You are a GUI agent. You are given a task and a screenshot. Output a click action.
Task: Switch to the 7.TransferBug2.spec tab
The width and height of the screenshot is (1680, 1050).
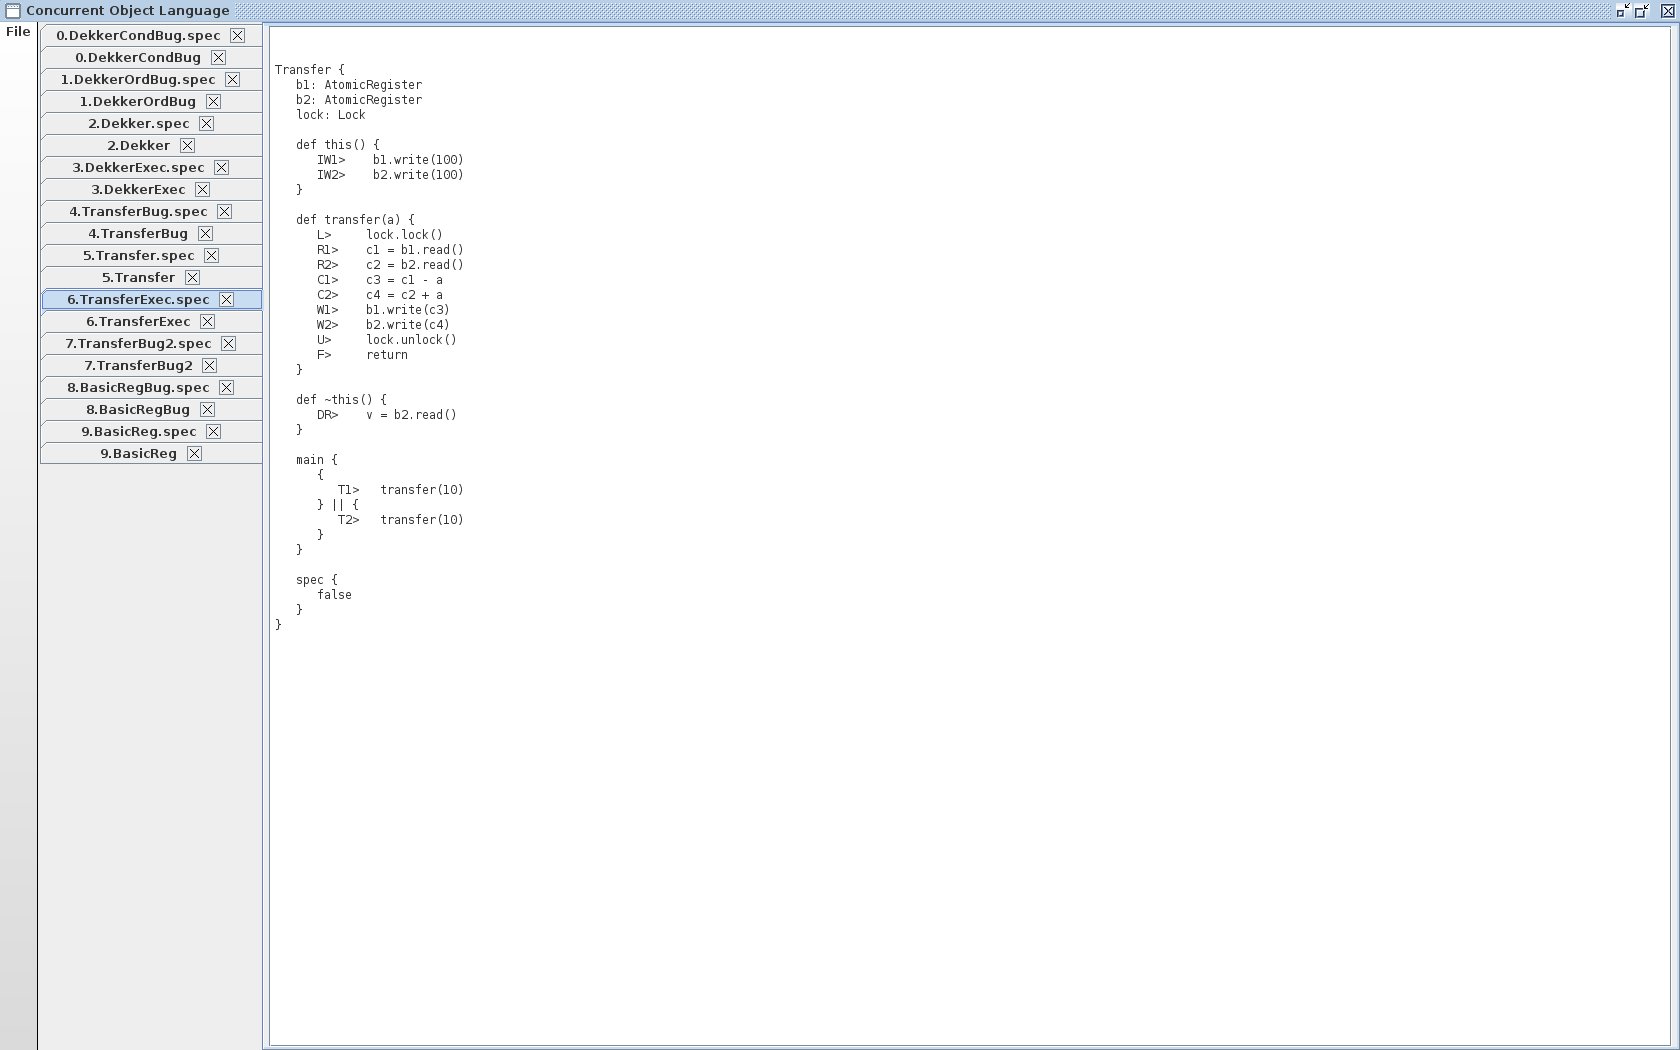(138, 343)
